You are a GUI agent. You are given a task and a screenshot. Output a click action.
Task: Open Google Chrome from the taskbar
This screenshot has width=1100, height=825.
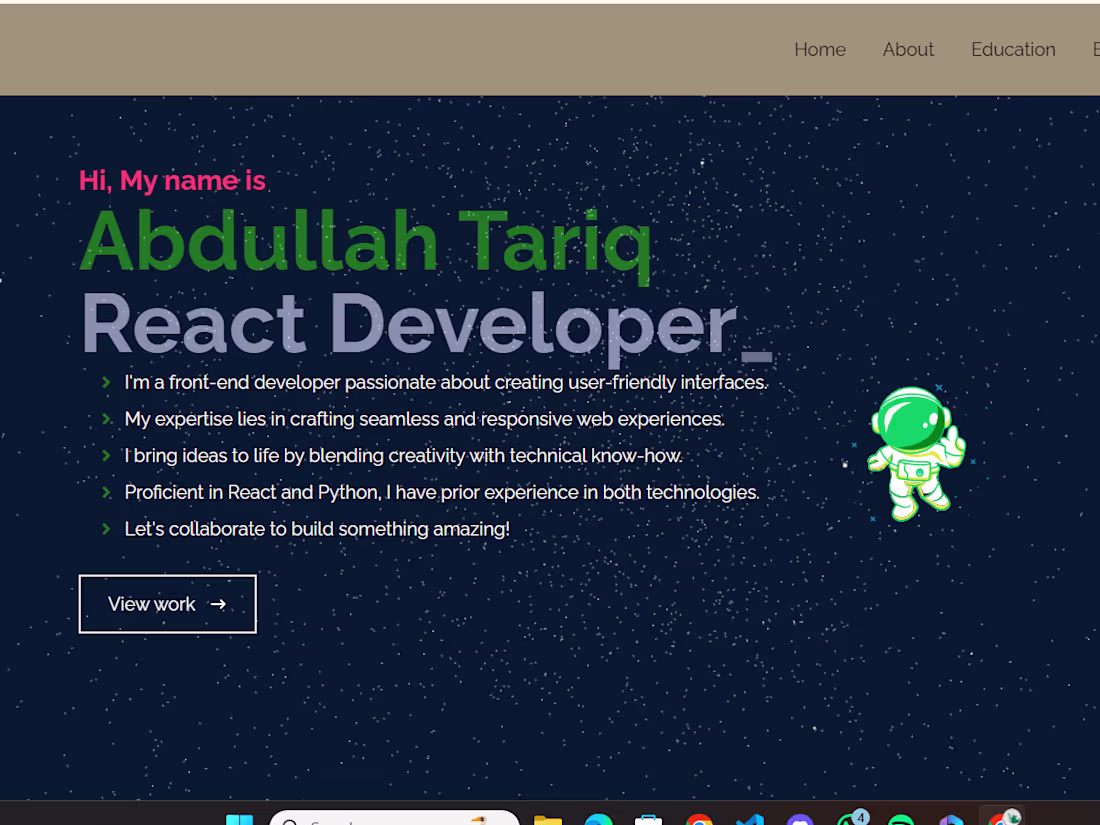pyautogui.click(x=699, y=819)
